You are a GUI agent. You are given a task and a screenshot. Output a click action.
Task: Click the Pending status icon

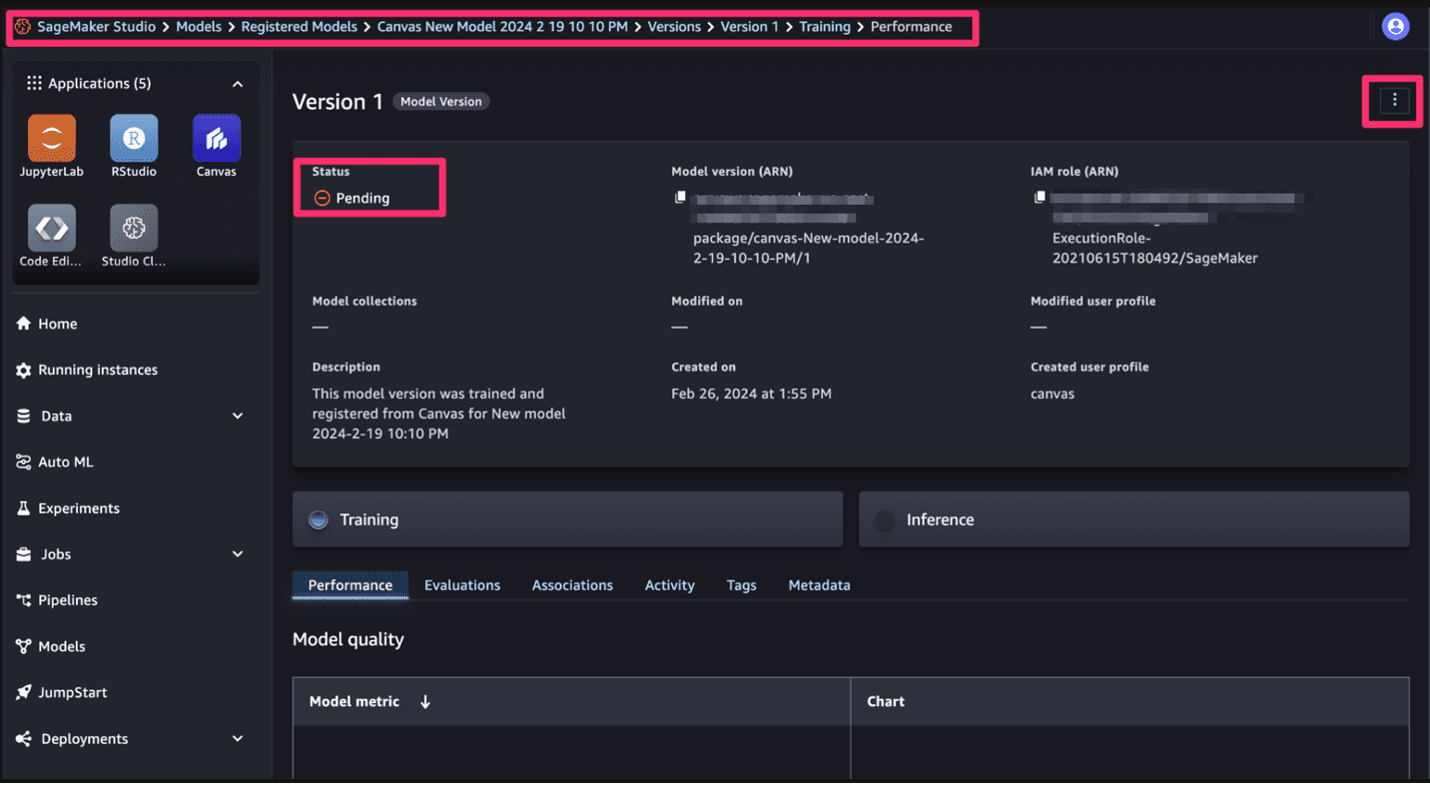[322, 198]
